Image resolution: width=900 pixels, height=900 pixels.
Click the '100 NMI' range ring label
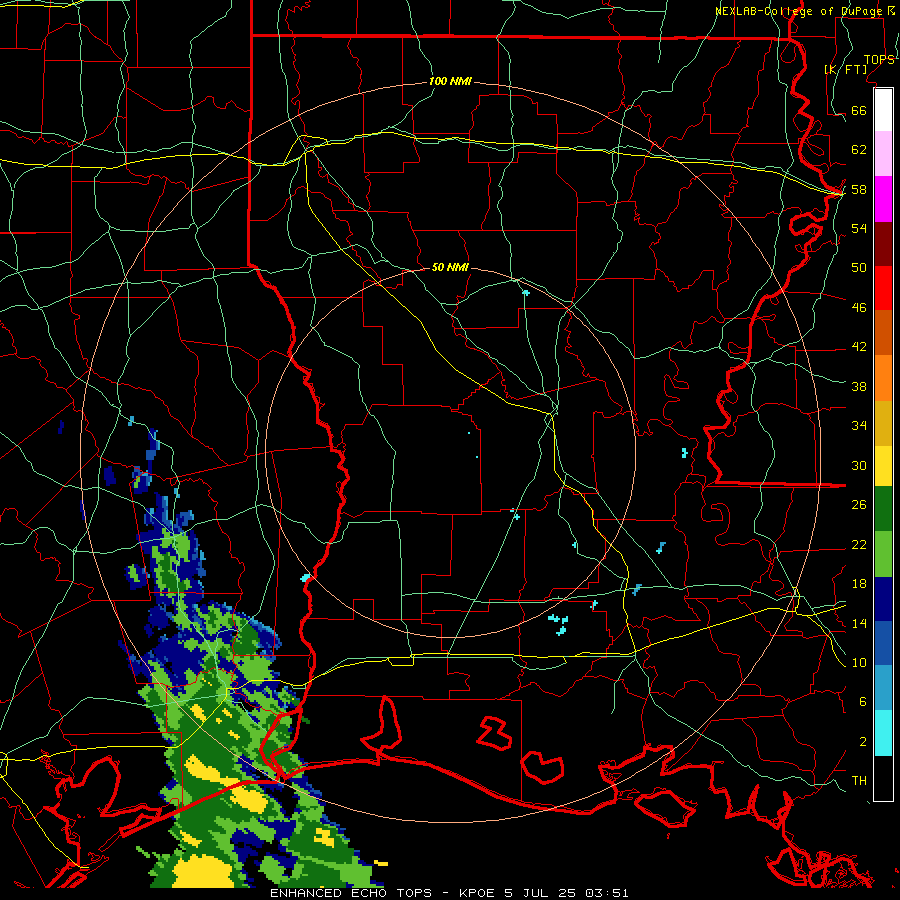(x=450, y=81)
